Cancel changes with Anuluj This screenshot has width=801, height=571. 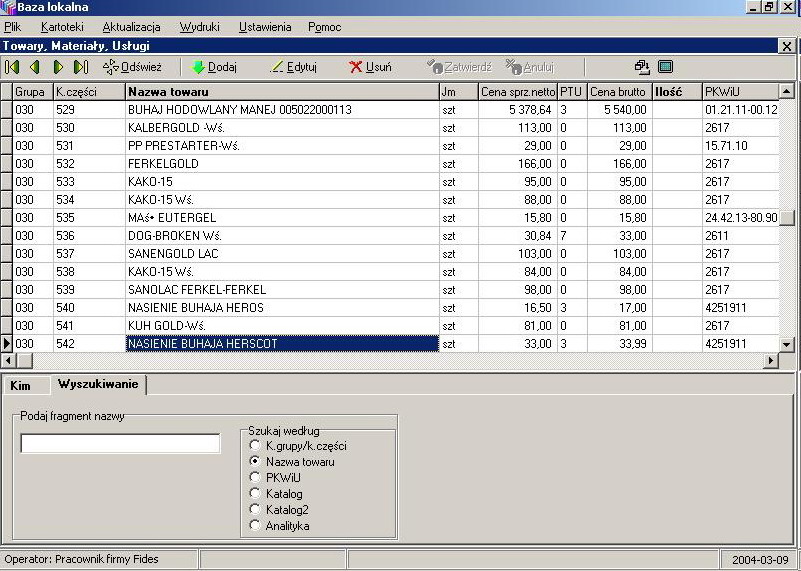click(x=529, y=67)
